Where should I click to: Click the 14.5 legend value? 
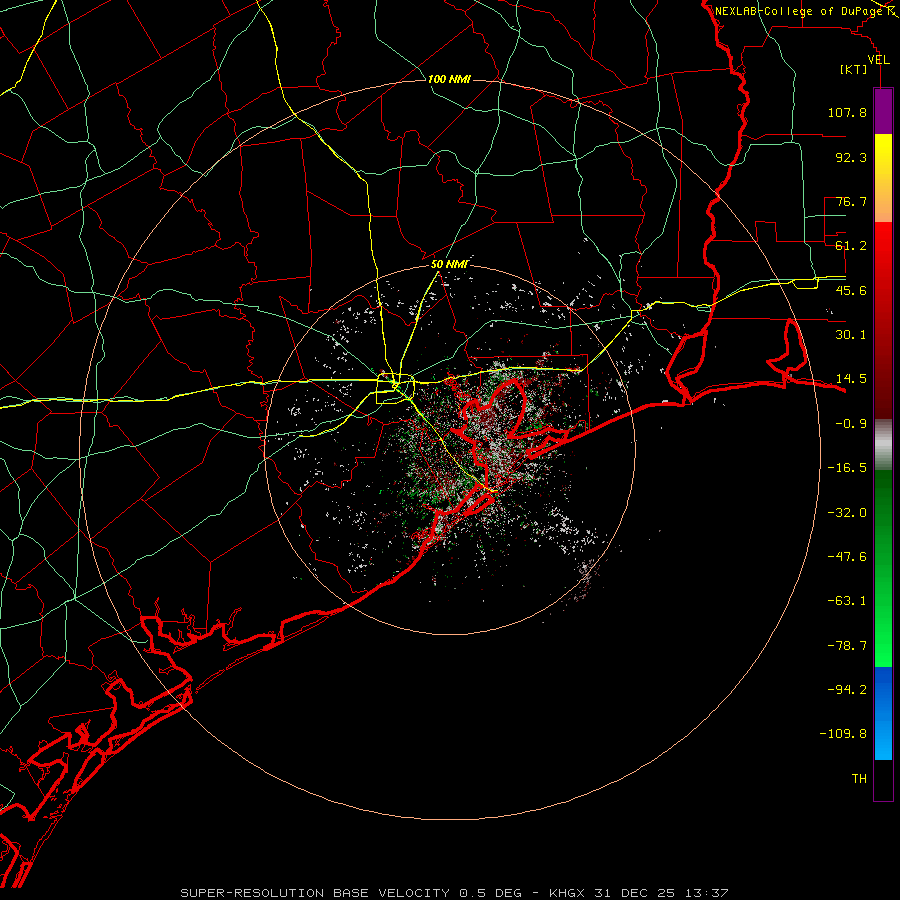click(851, 379)
